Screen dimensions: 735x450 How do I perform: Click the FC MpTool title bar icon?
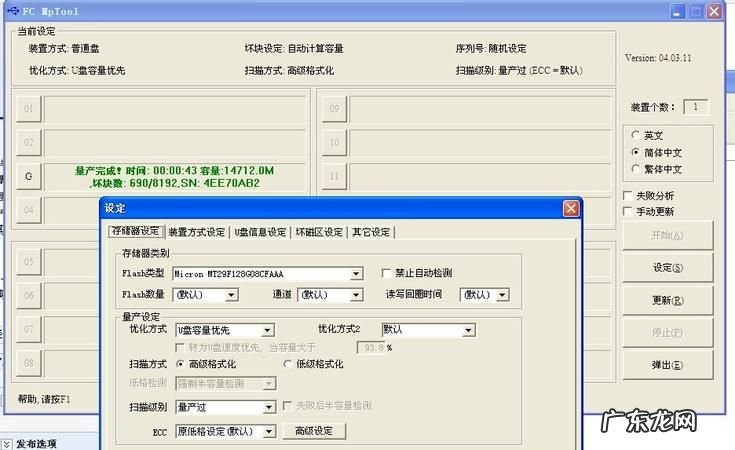[12, 11]
